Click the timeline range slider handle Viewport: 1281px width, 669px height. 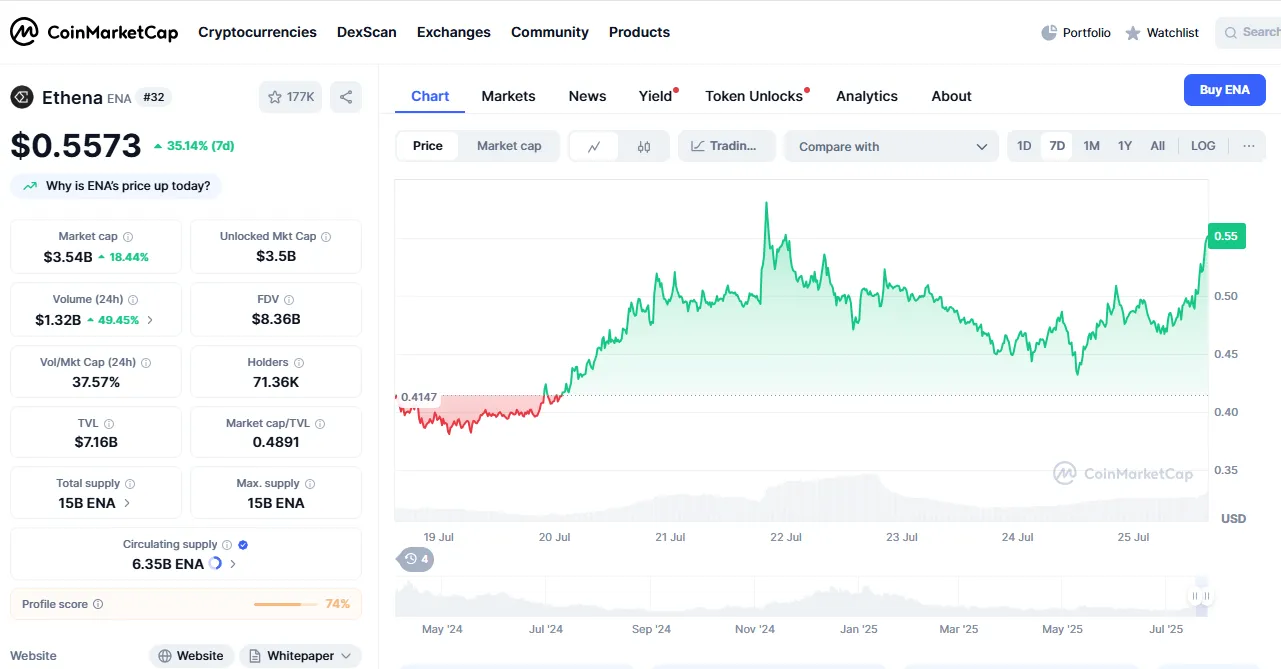tap(1200, 597)
